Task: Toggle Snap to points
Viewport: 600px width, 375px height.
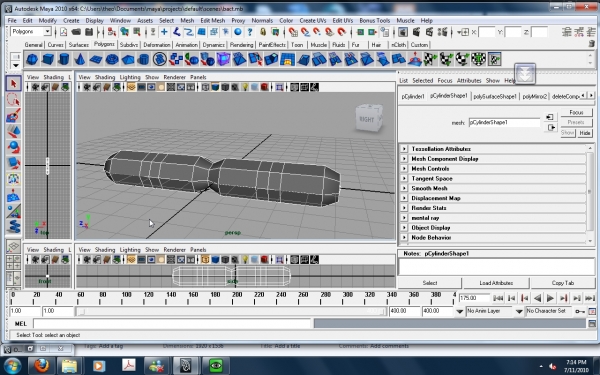Action: coord(317,32)
